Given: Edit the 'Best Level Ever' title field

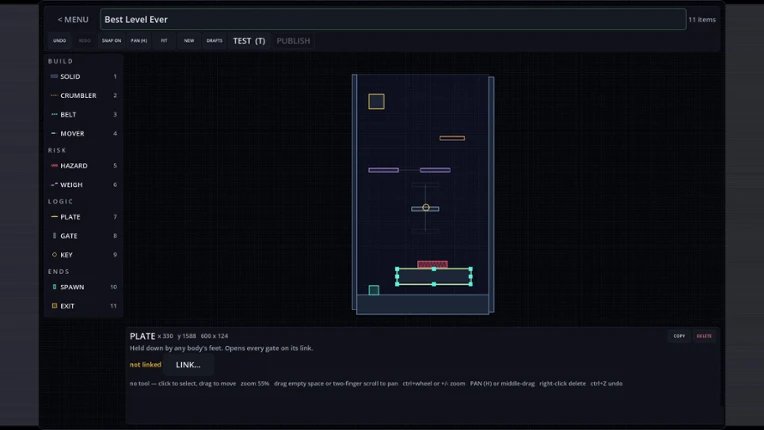Looking at the screenshot, I should (393, 19).
